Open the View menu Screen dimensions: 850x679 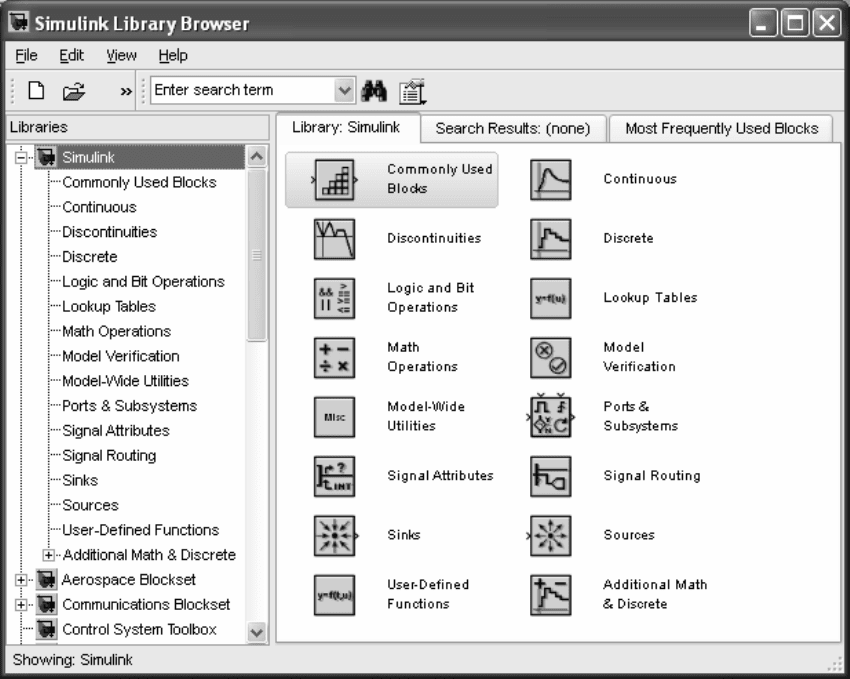[x=121, y=55]
